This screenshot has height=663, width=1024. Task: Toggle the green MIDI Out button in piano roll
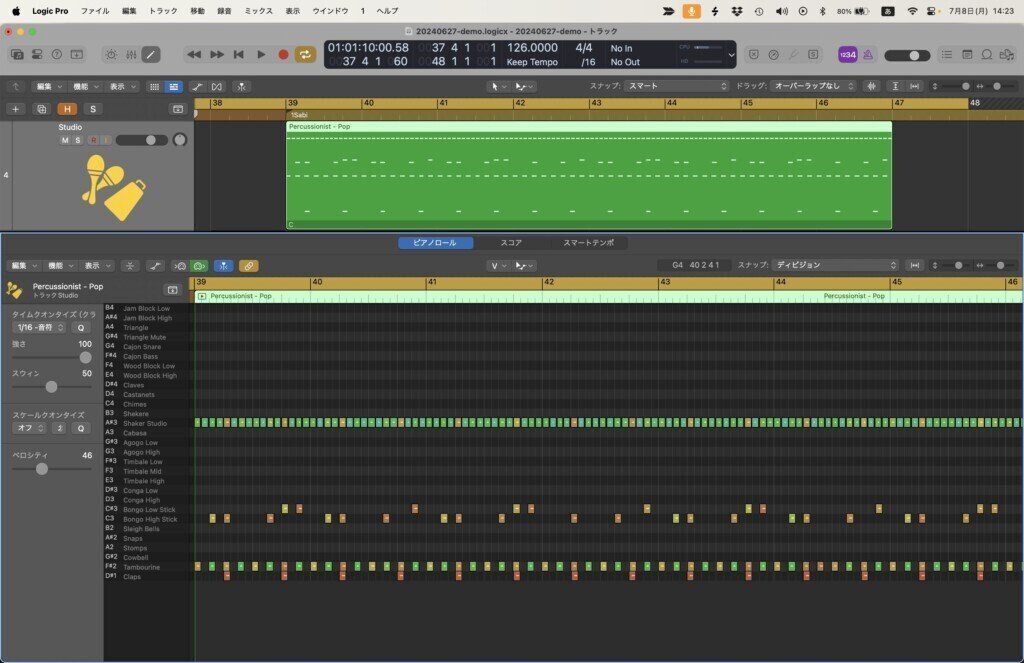click(199, 266)
